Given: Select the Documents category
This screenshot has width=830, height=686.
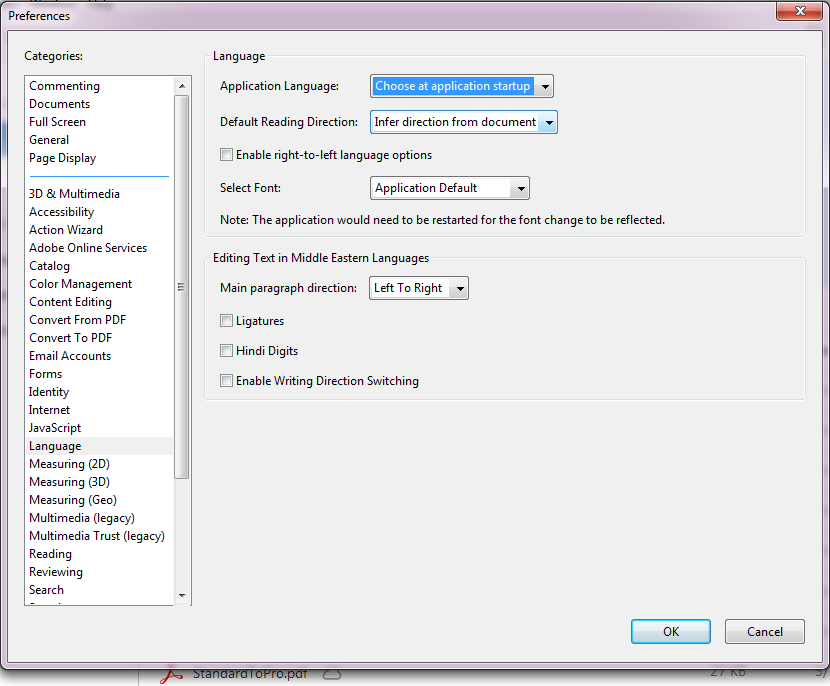Looking at the screenshot, I should (x=59, y=103).
